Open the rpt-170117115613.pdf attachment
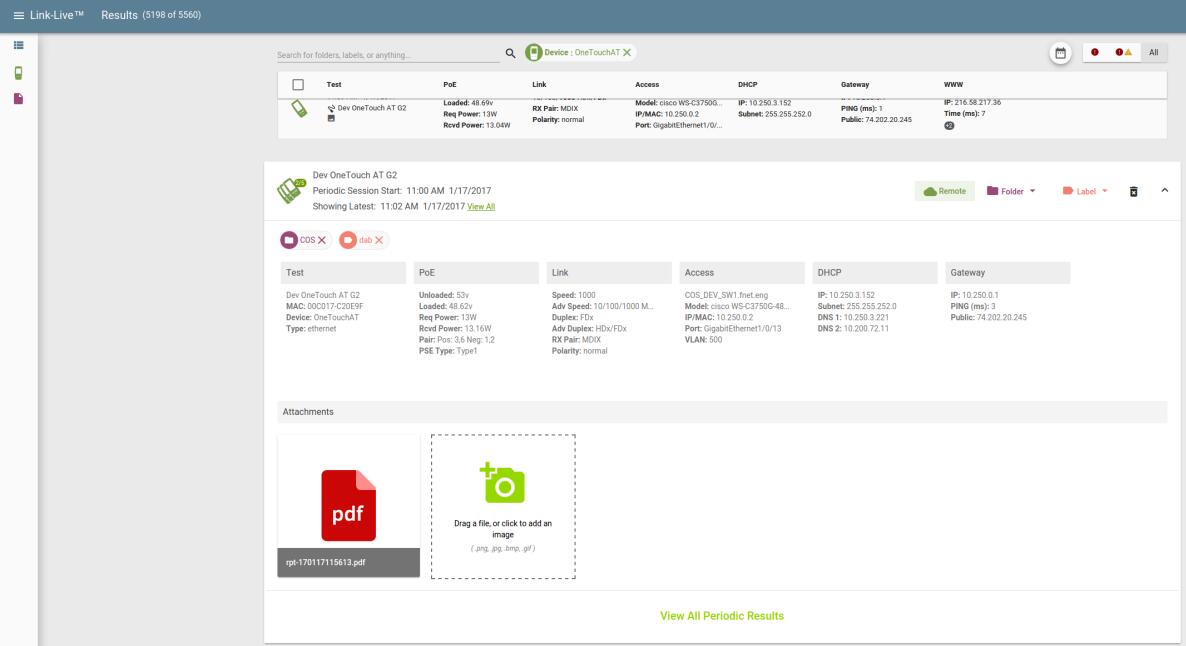This screenshot has height=646, width=1186. 348,505
